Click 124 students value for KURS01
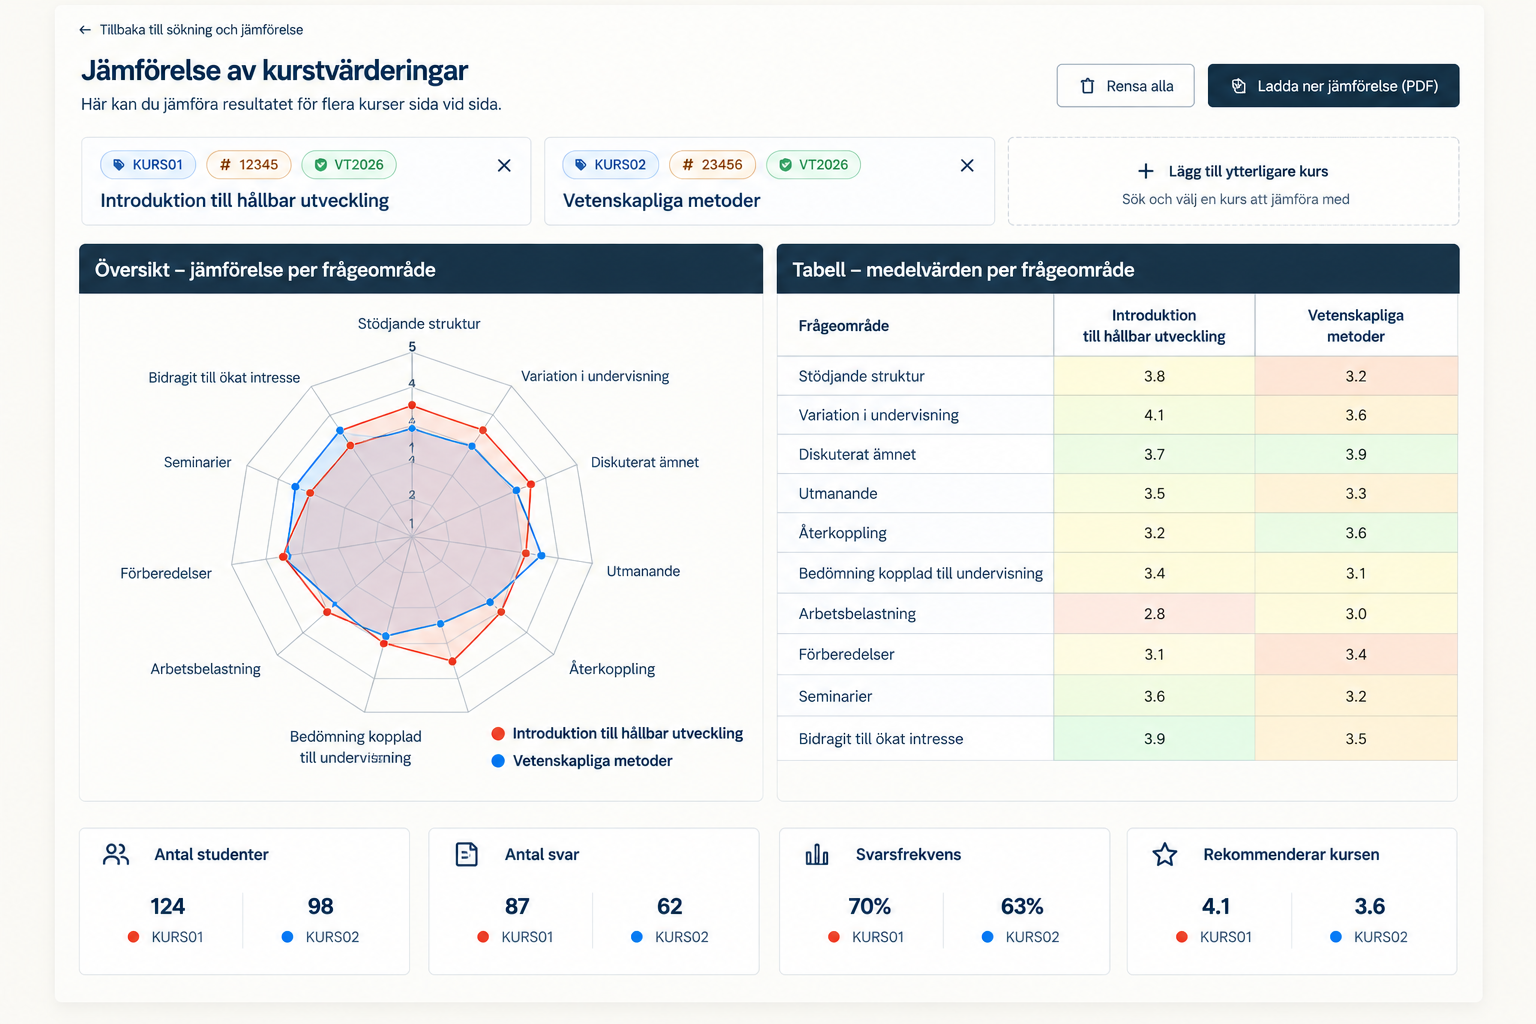Image resolution: width=1536 pixels, height=1024 pixels. point(167,907)
